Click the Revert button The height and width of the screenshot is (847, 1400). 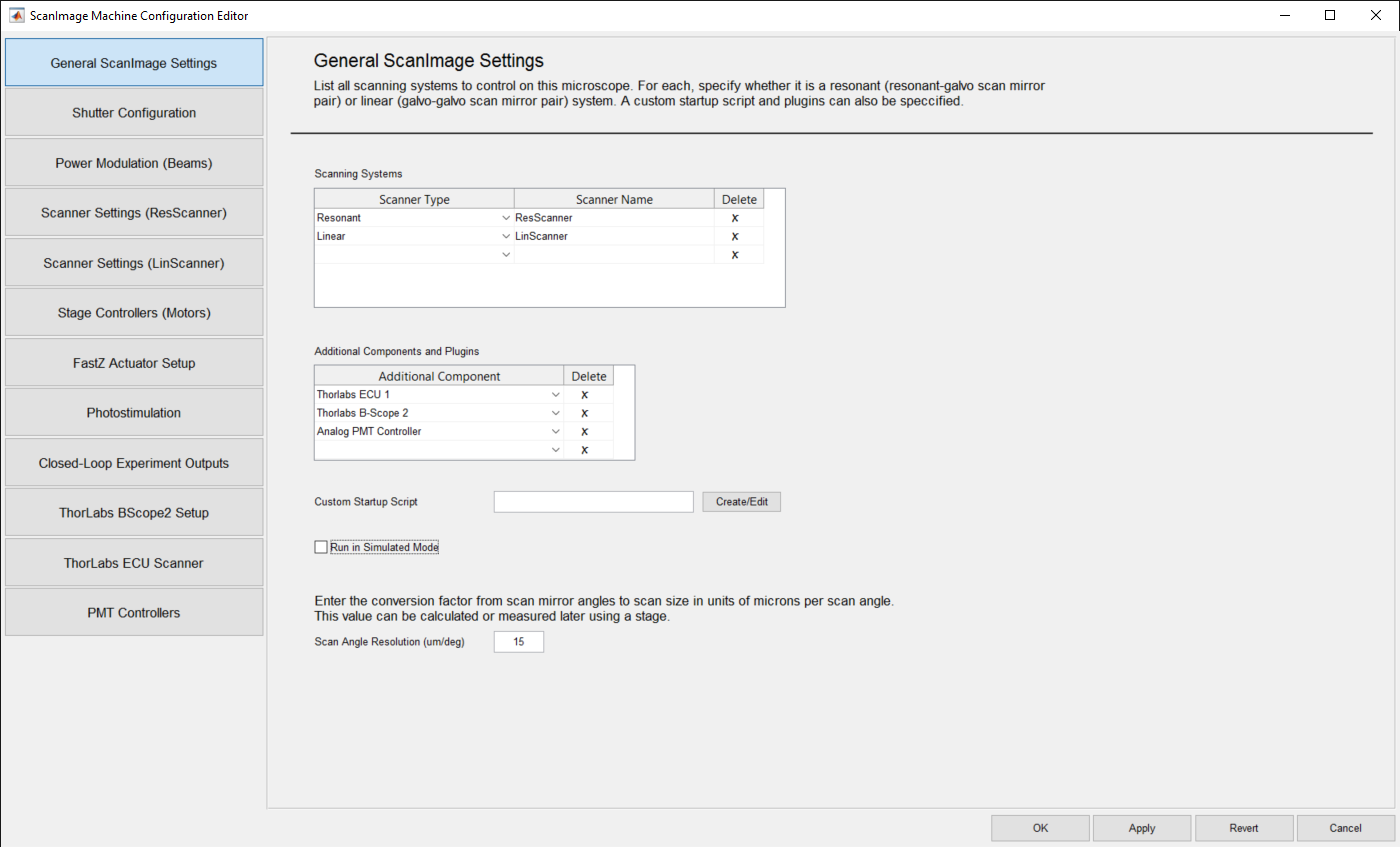pyautogui.click(x=1244, y=828)
